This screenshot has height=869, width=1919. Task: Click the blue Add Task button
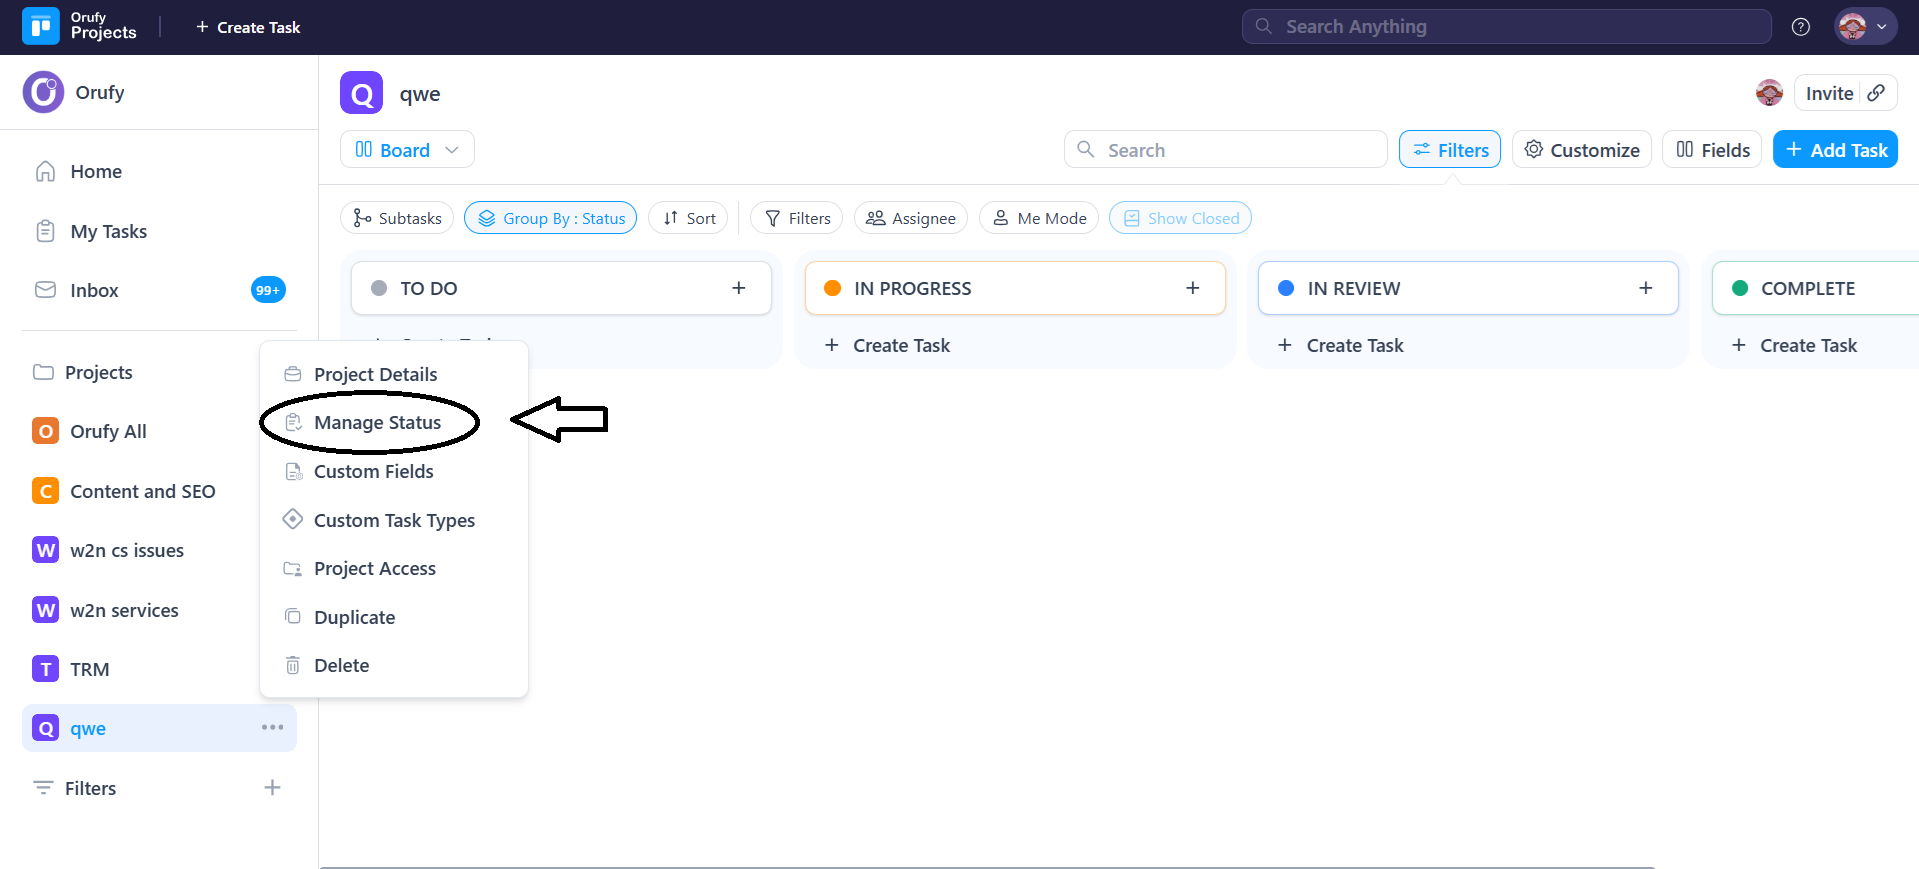(1835, 150)
